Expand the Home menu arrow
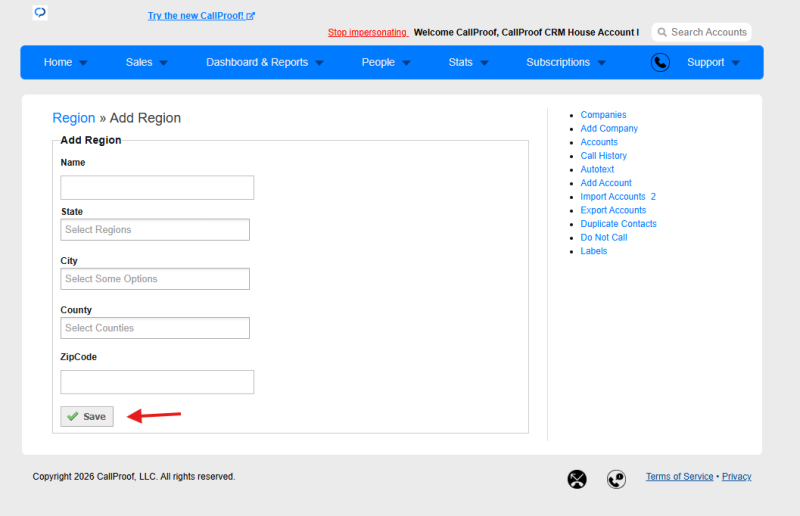Screen dimensions: 800x516 click(x=84, y=63)
